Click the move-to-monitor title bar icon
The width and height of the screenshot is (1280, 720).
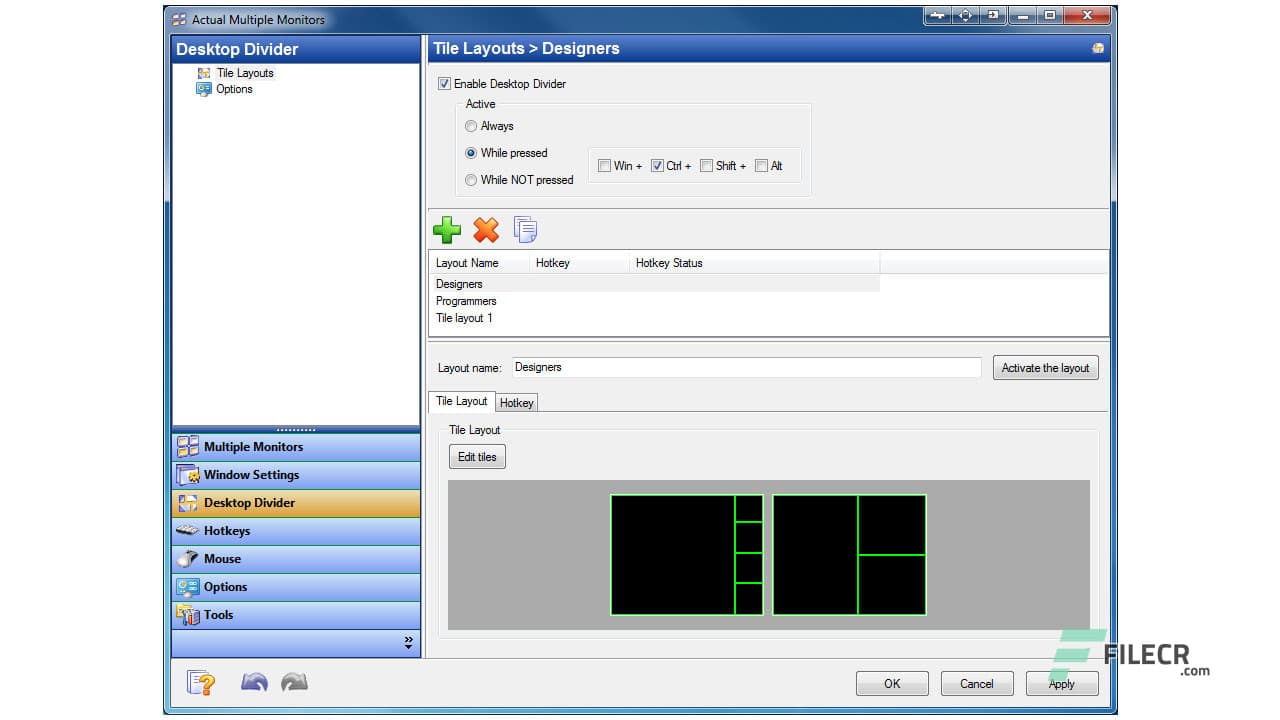pos(994,16)
